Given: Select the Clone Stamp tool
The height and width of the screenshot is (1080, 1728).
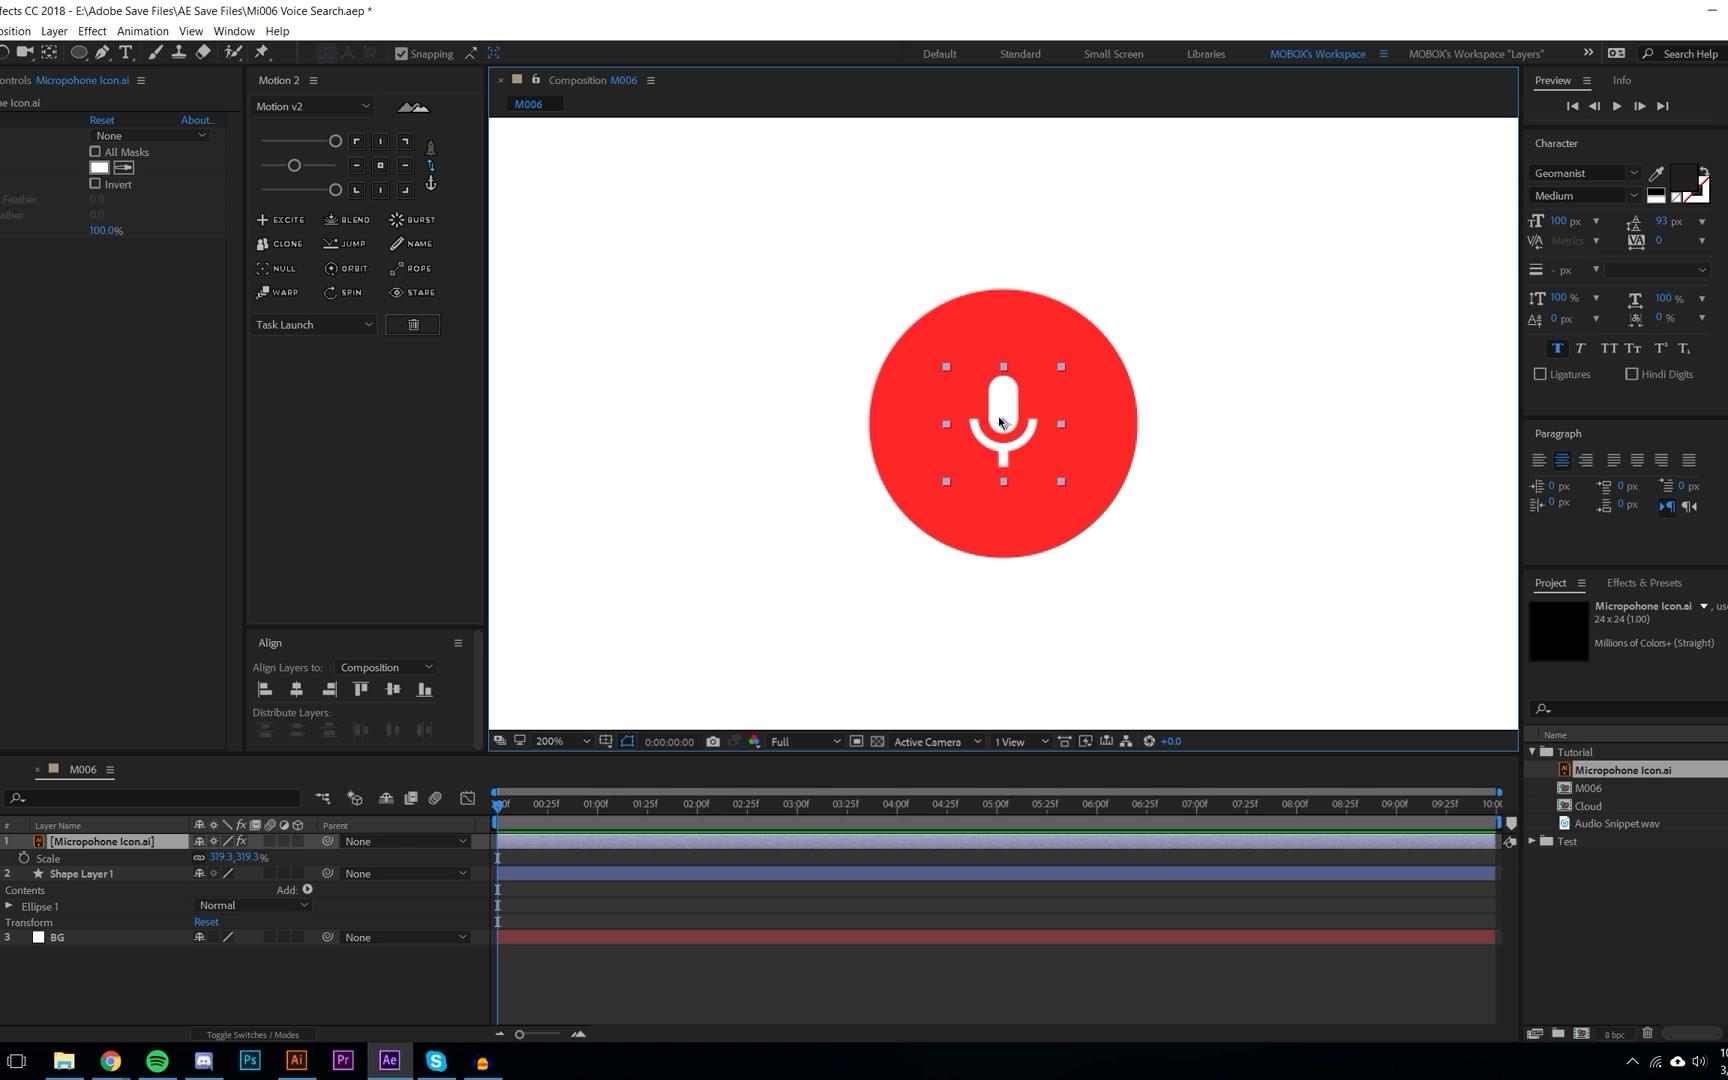Looking at the screenshot, I should point(179,53).
